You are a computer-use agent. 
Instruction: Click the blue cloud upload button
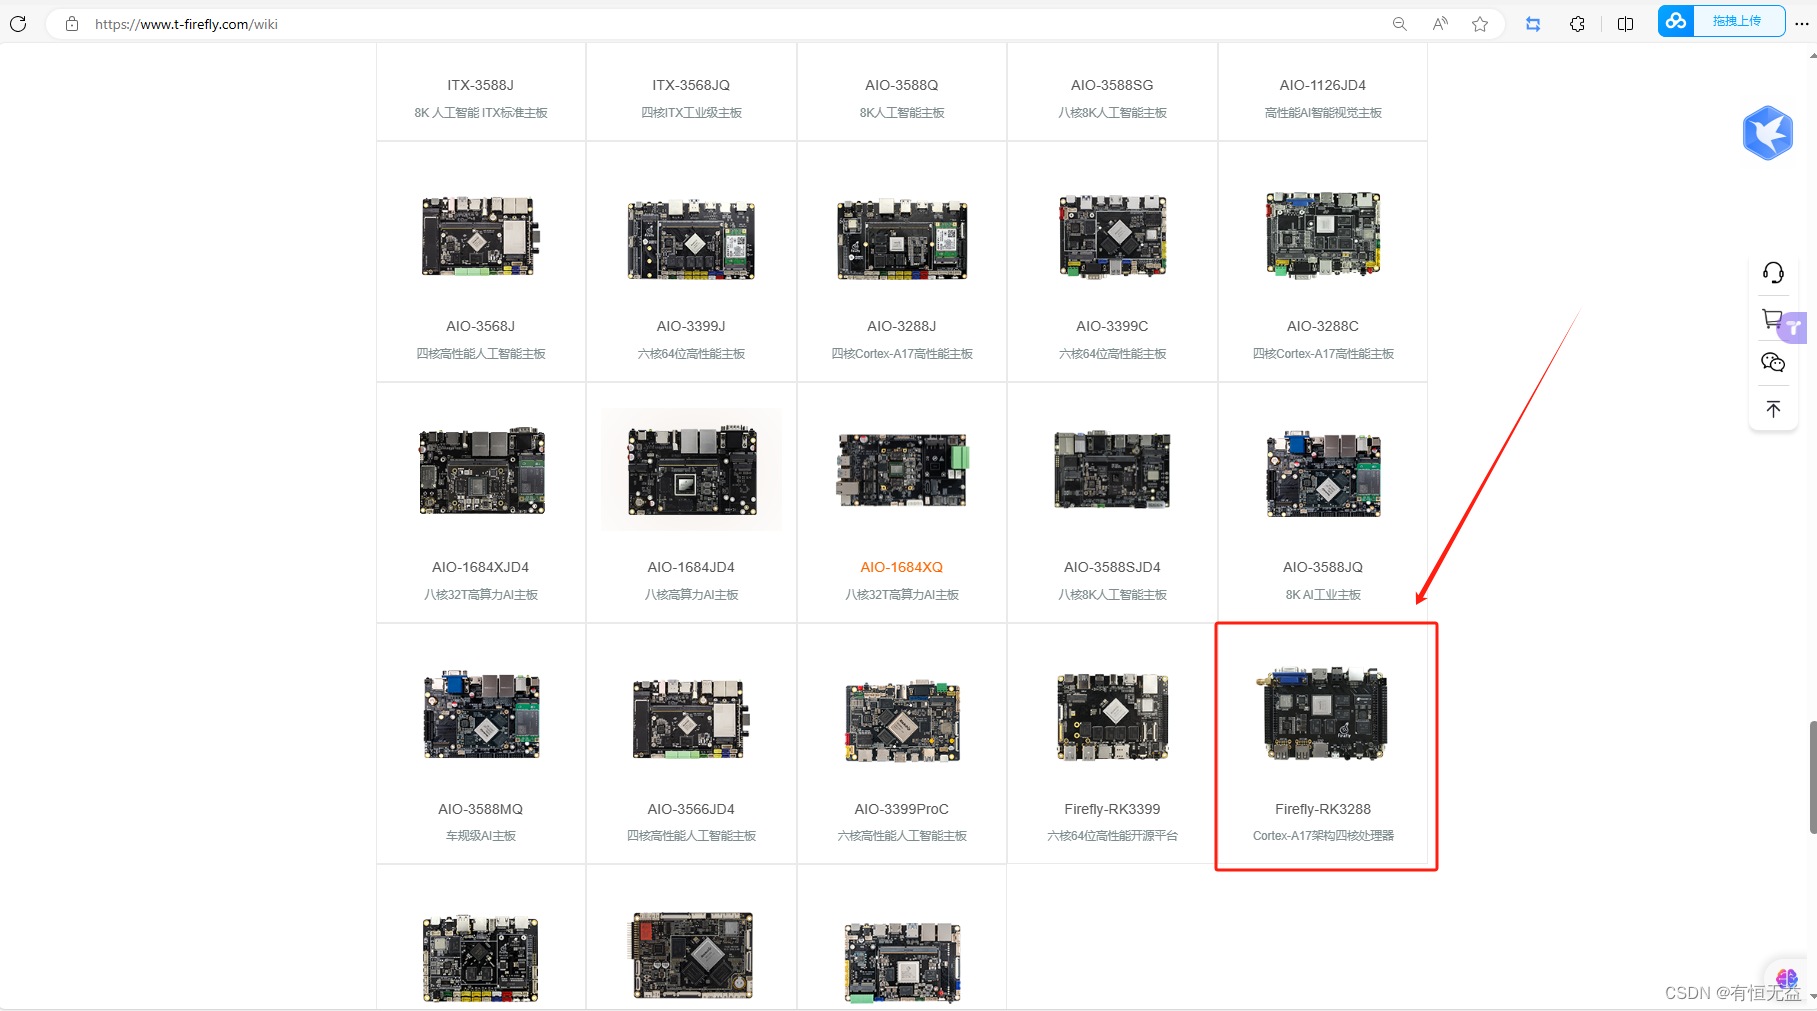pos(1721,21)
